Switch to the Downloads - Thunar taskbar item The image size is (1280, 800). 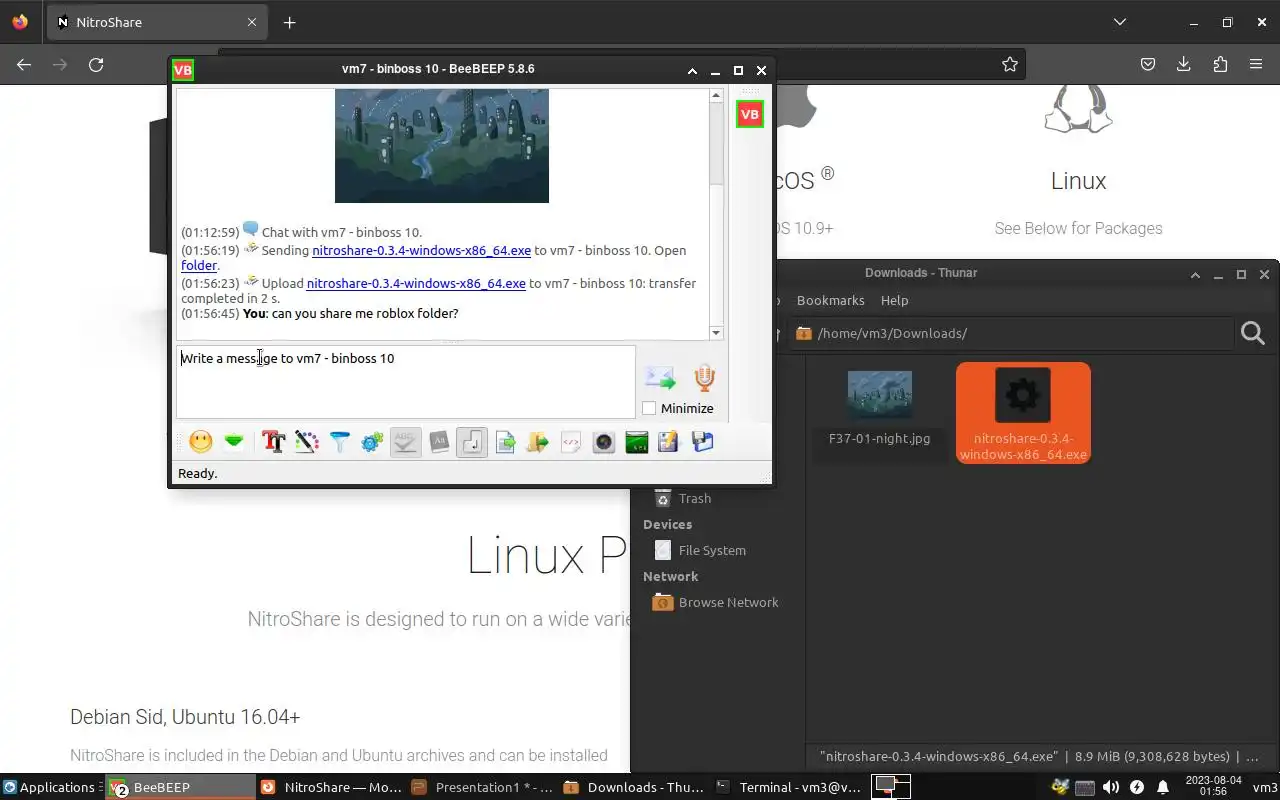click(633, 787)
